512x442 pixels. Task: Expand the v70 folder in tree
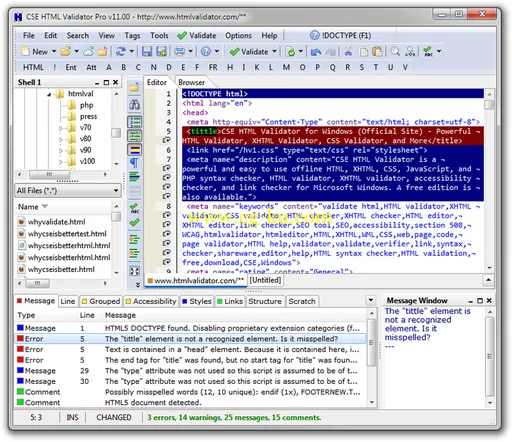click(x=61, y=128)
